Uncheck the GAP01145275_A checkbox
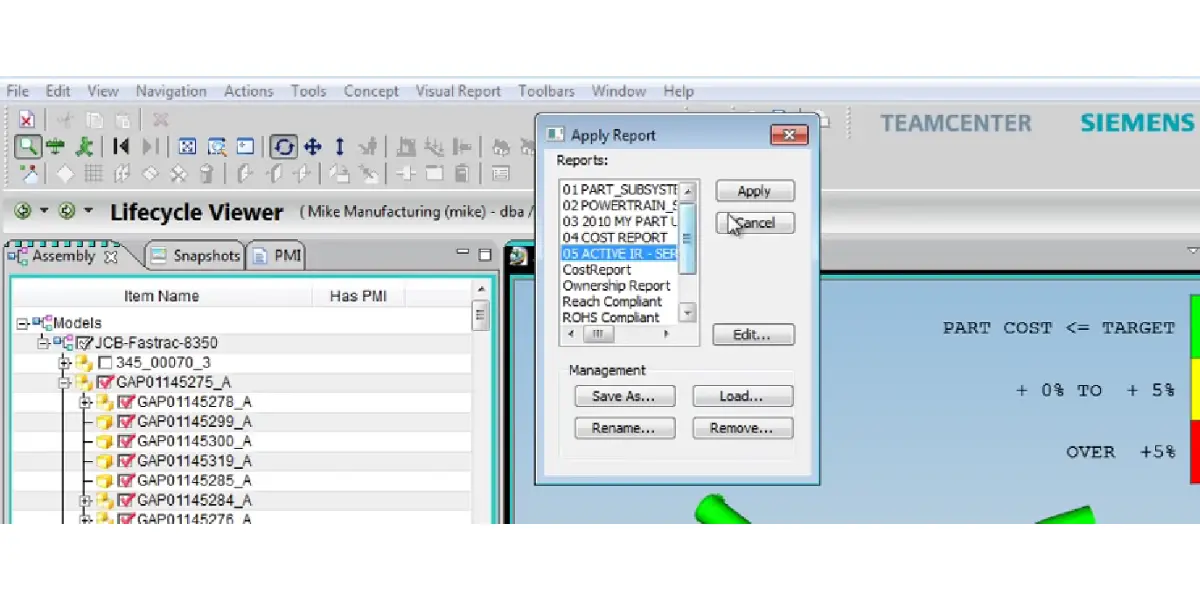The width and height of the screenshot is (1200, 600). click(105, 382)
